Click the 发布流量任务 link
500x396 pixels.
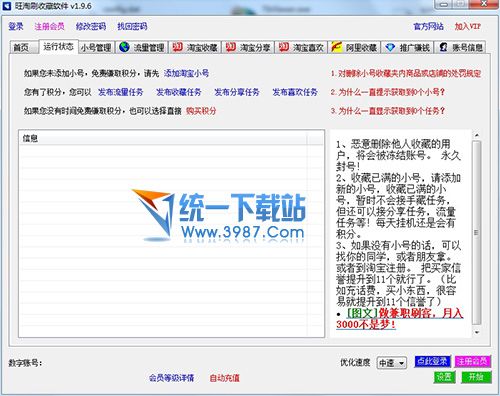click(121, 92)
